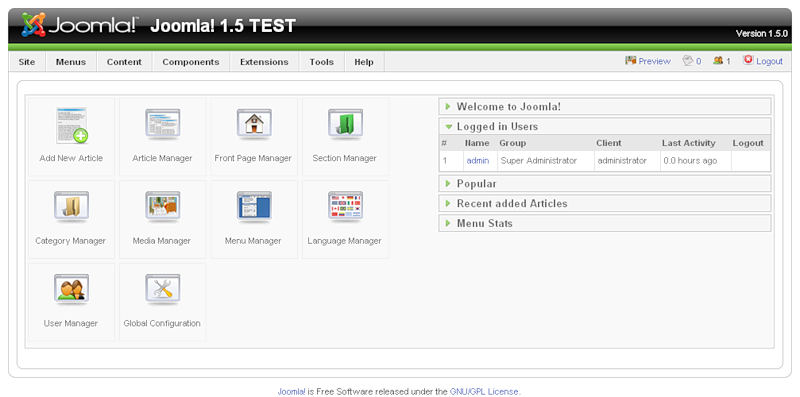Expand the Popular panel
This screenshot has height=397, width=800.
click(605, 184)
